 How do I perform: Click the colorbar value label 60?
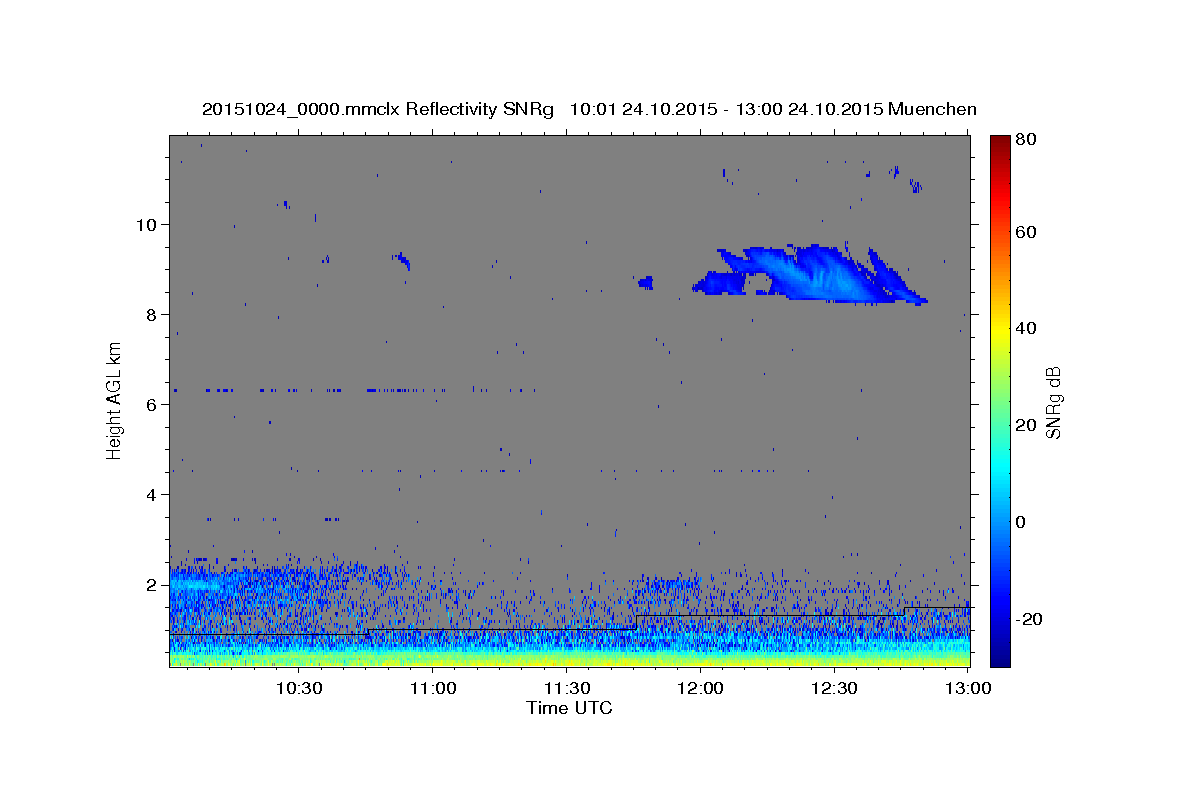[x=1025, y=232]
